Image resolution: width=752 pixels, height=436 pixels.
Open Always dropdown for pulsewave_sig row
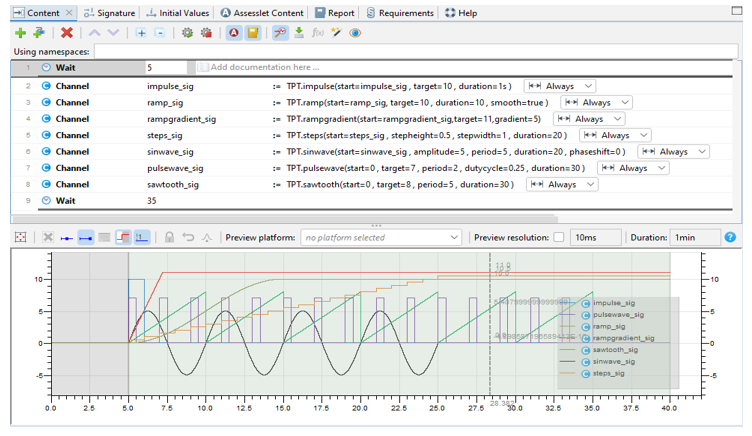tap(634, 168)
